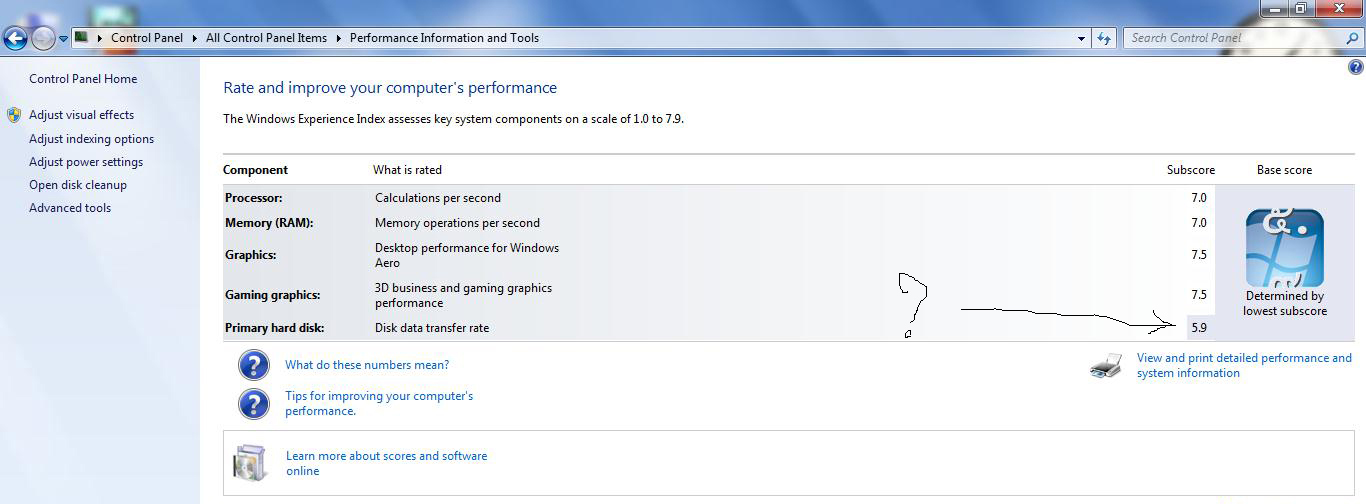Image resolution: width=1366 pixels, height=504 pixels.
Task: Click the Gaming graphics: row label
Action: (273, 295)
